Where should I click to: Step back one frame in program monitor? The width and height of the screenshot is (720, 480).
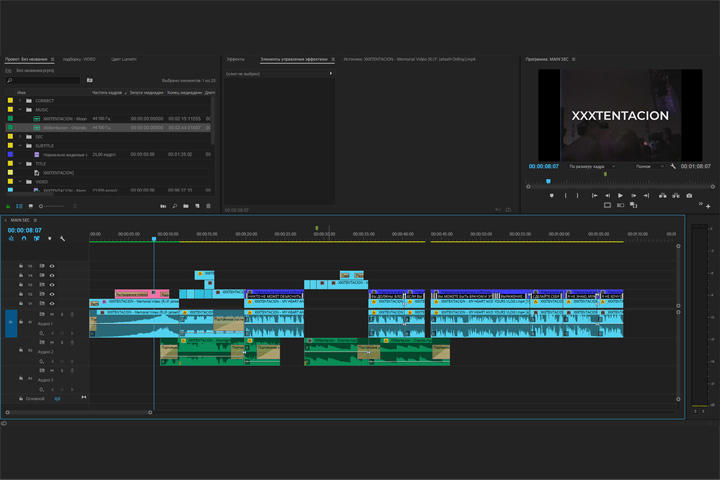(x=607, y=196)
